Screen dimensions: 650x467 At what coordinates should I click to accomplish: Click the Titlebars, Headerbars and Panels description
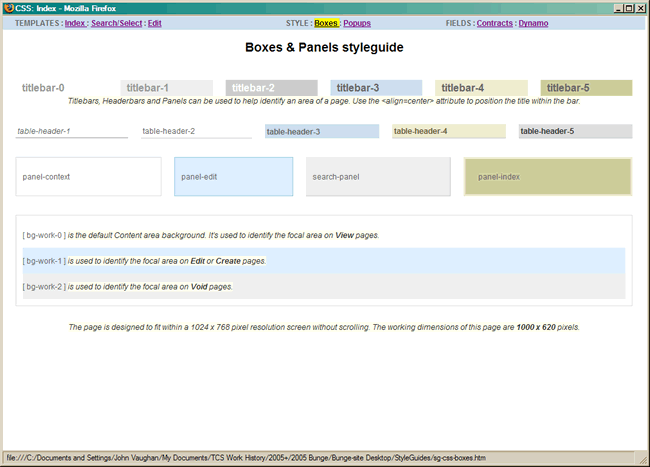point(324,101)
